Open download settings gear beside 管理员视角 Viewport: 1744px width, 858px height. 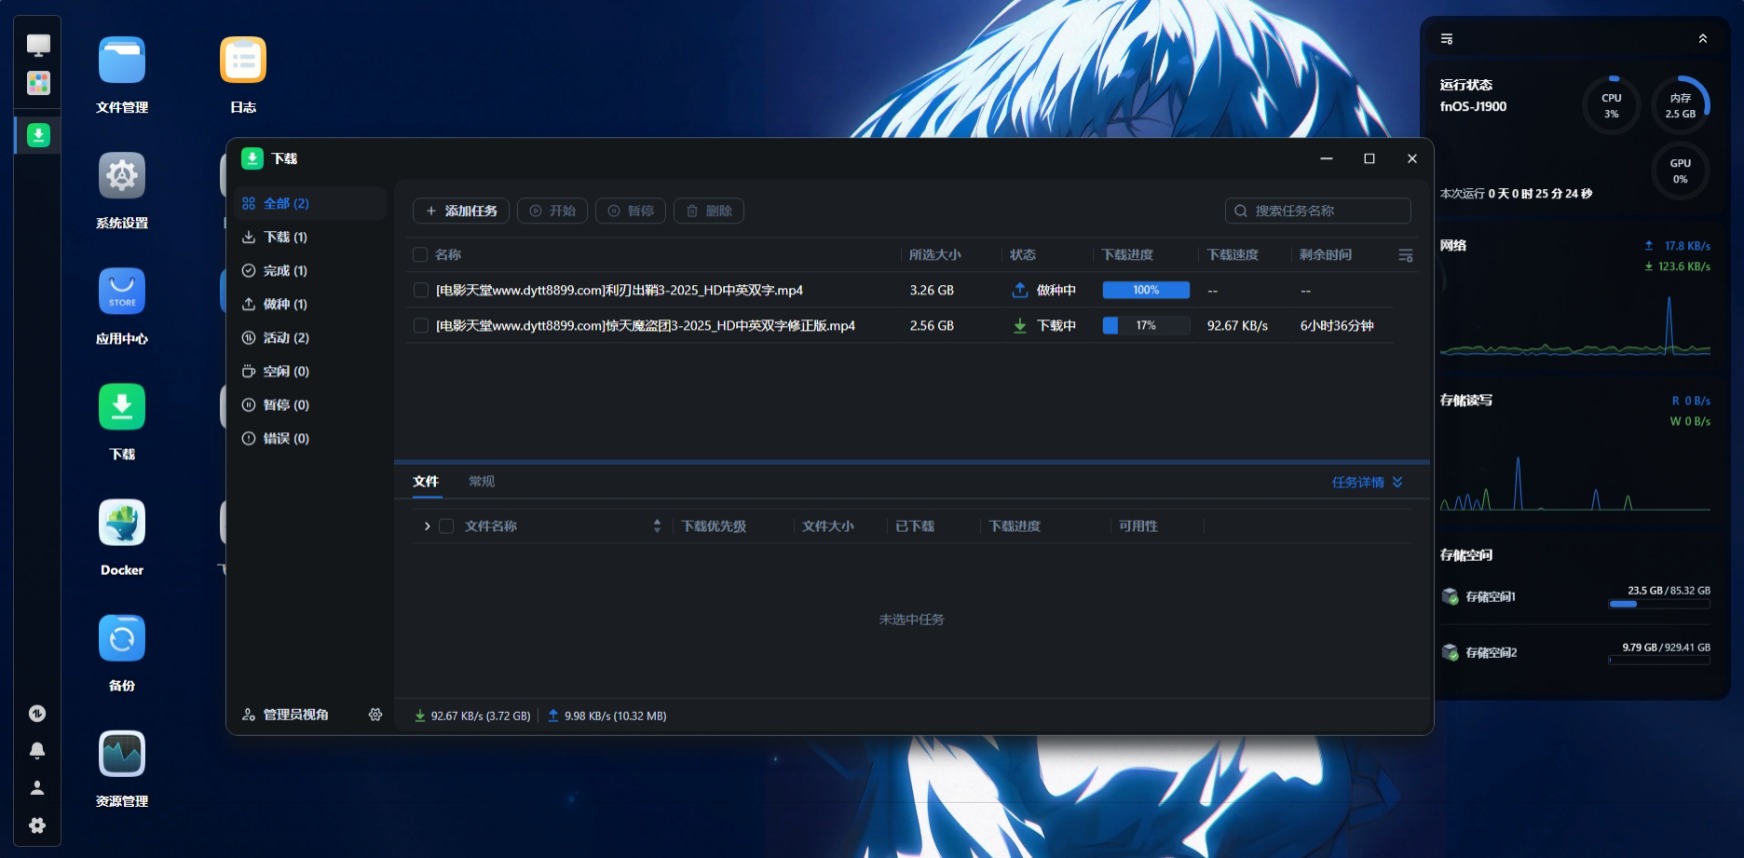pos(375,714)
